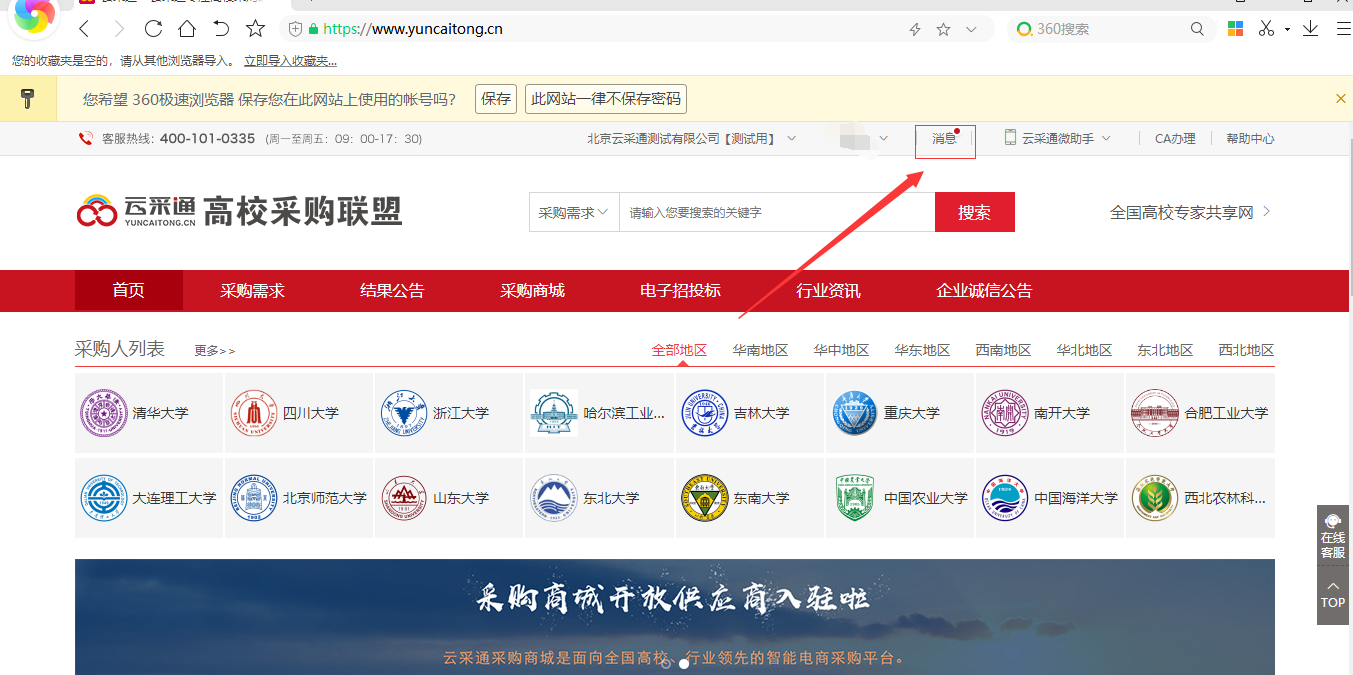Image resolution: width=1353 pixels, height=675 pixels.
Task: Click 立即导入收藏夹 link
Action: [291, 61]
